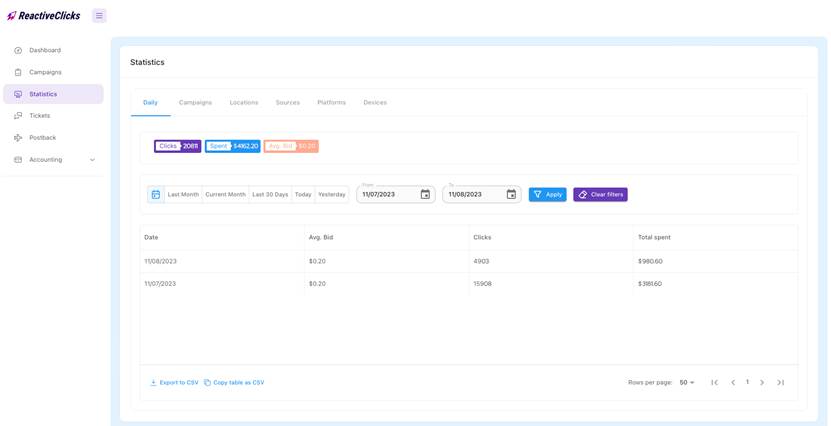Open the From date calendar picker icon

tap(425, 194)
